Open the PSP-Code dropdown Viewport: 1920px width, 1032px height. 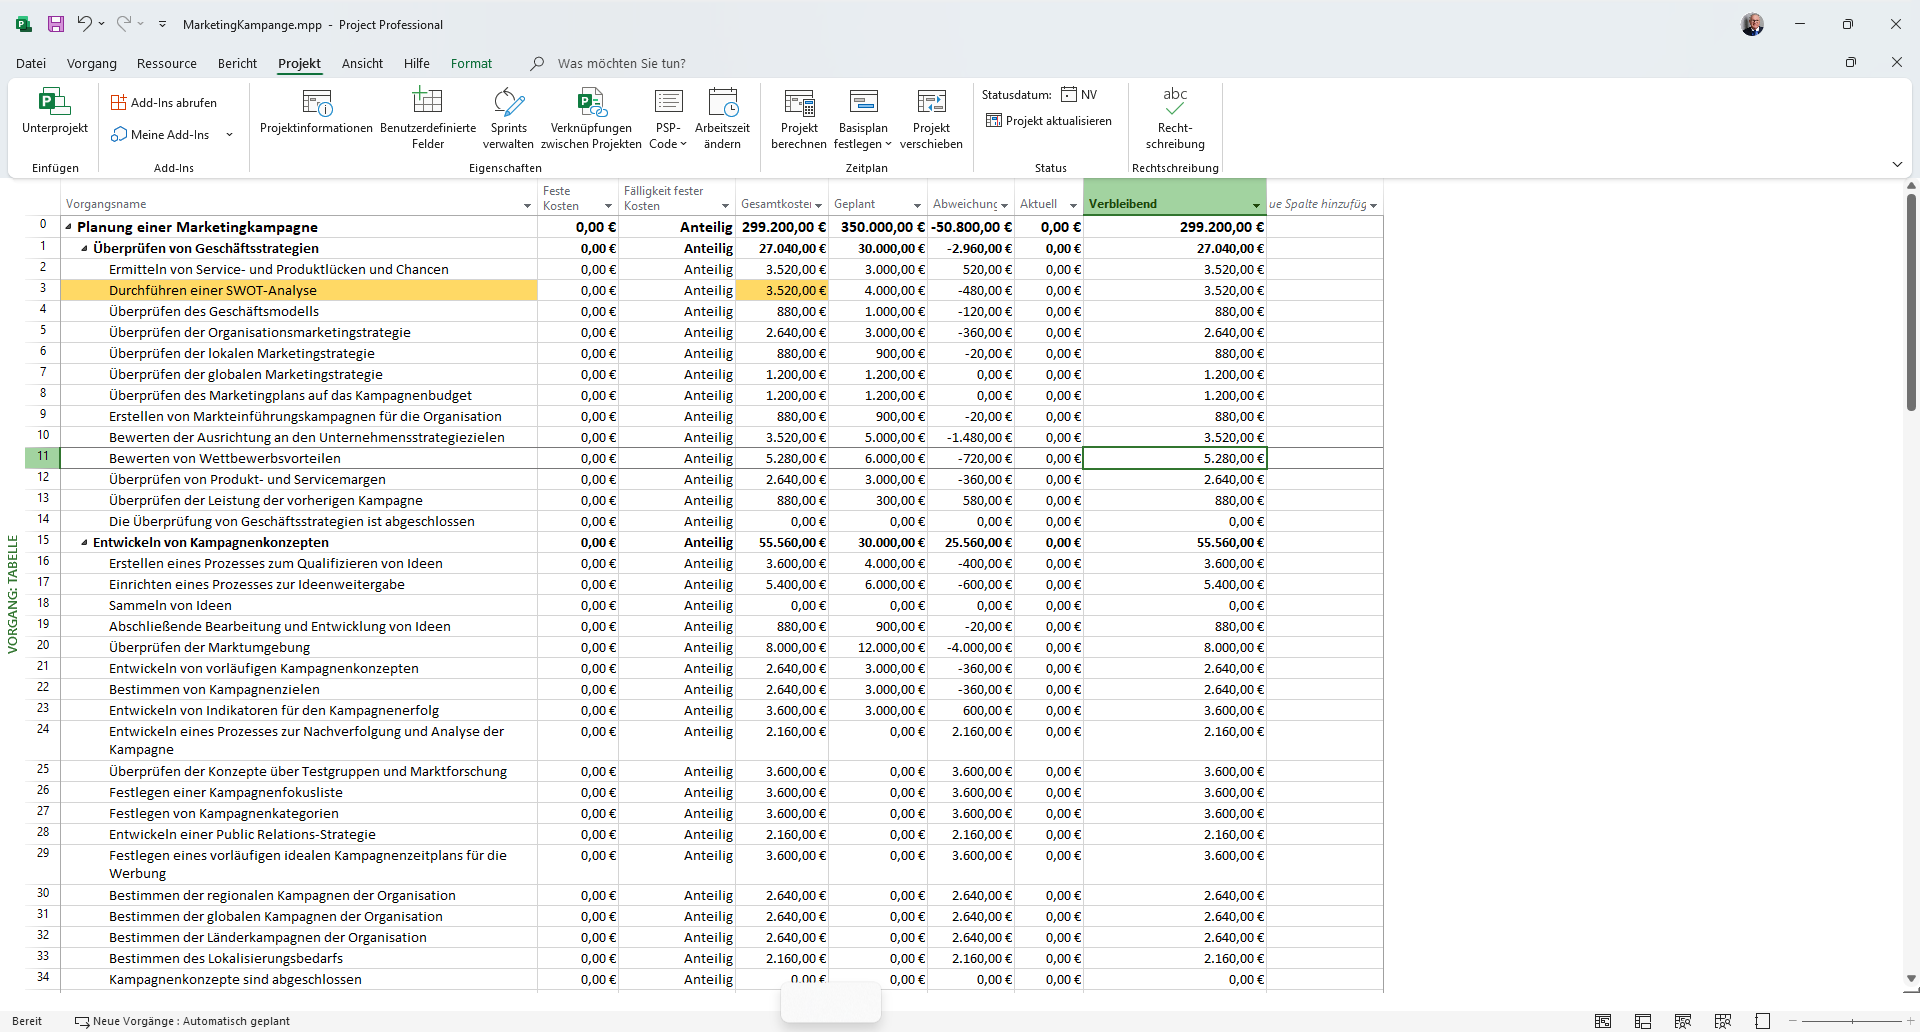point(668,119)
